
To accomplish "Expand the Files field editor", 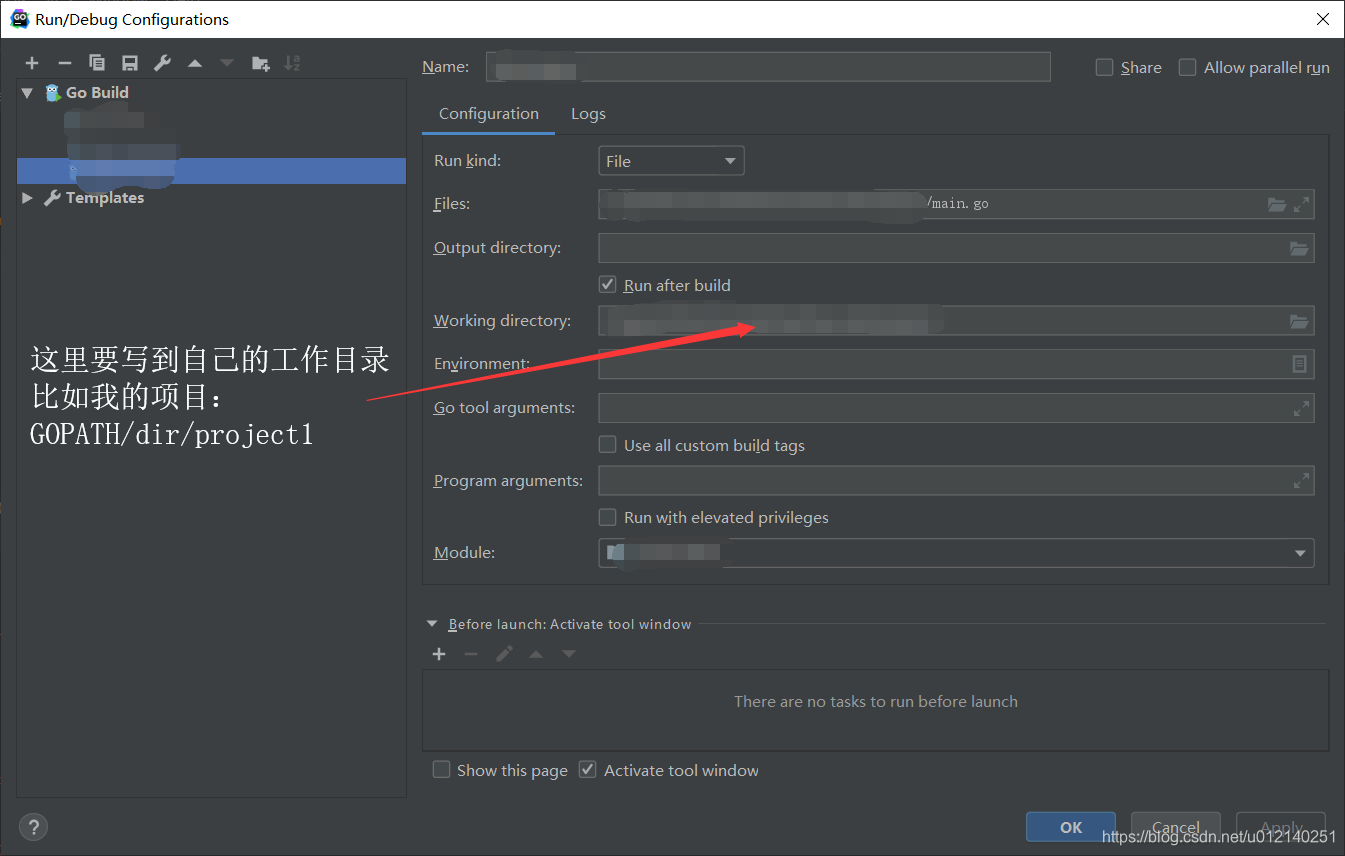I will [1301, 204].
